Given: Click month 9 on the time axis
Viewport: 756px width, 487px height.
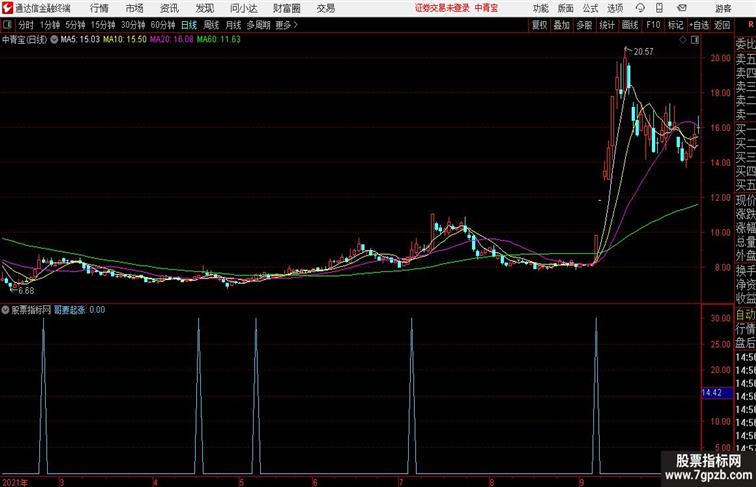Looking at the screenshot, I should [581, 483].
